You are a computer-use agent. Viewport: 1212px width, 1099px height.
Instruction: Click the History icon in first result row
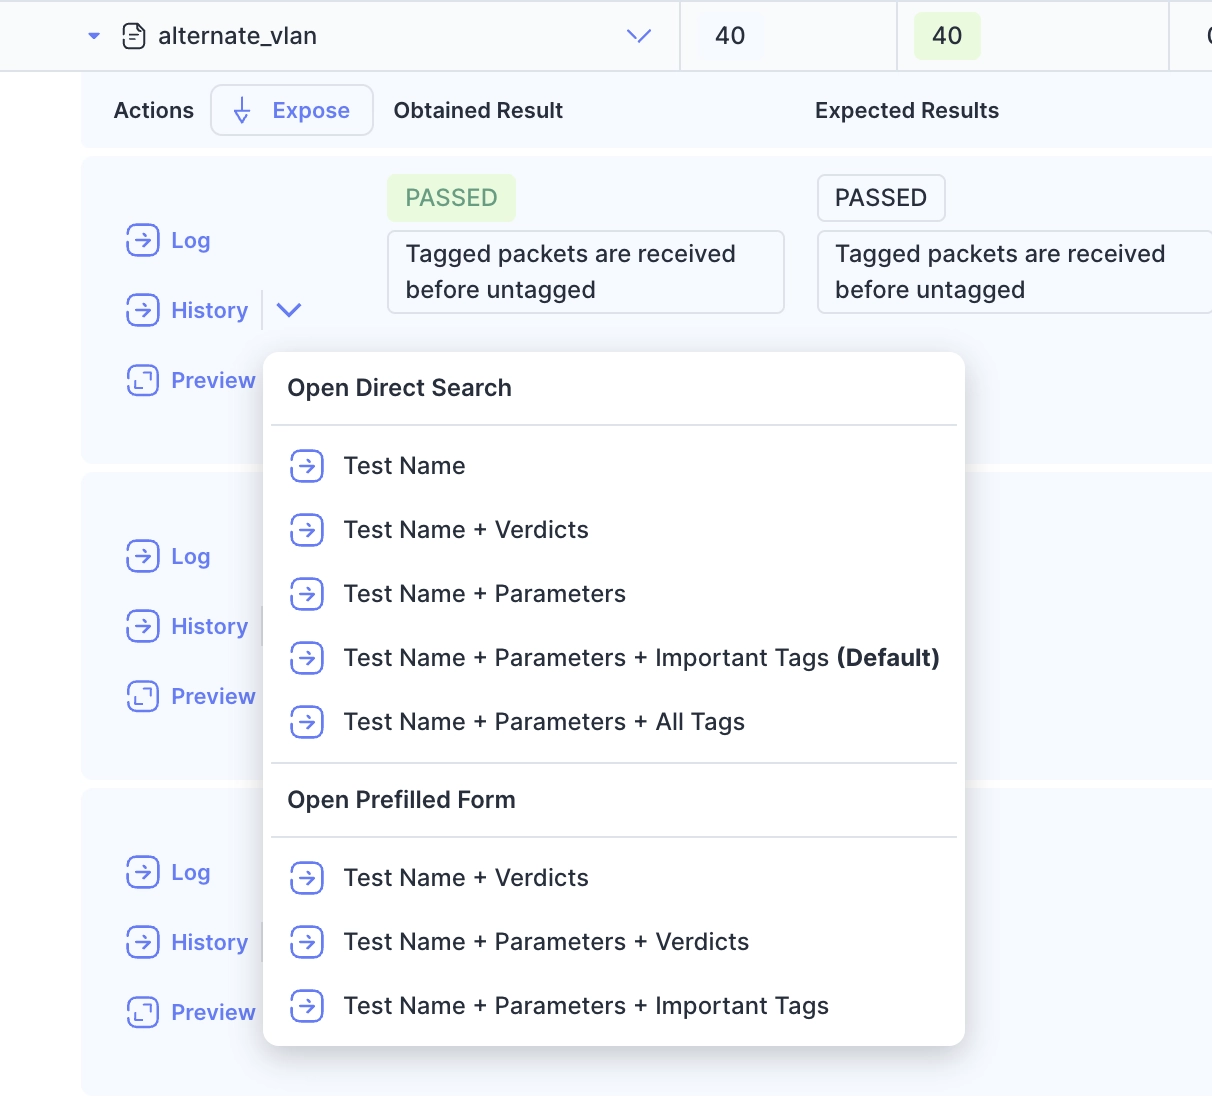coord(142,310)
